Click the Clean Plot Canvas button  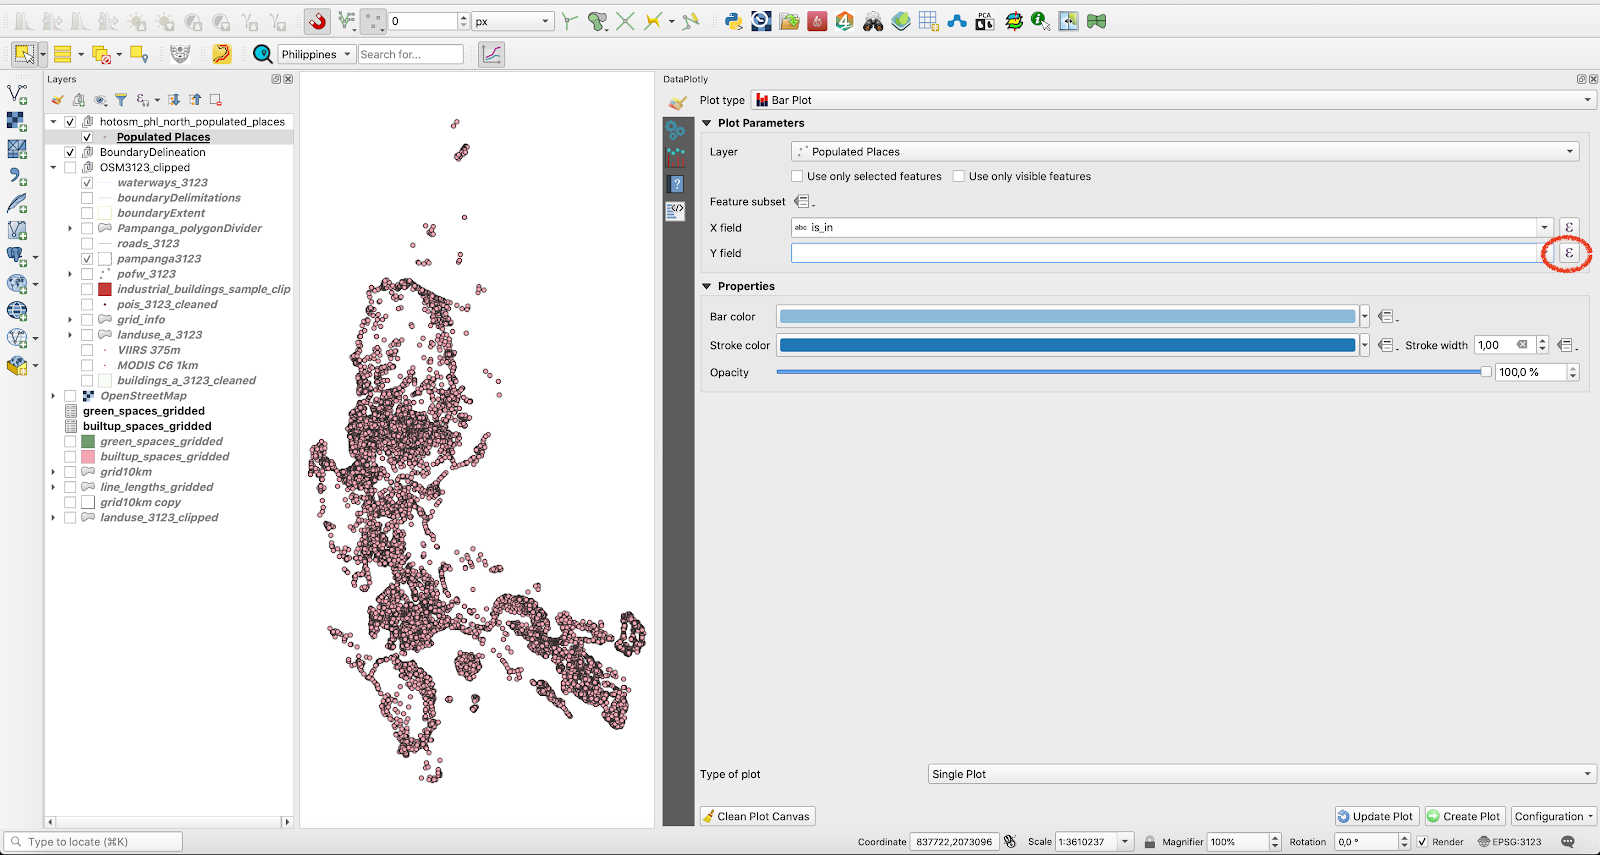tap(757, 816)
